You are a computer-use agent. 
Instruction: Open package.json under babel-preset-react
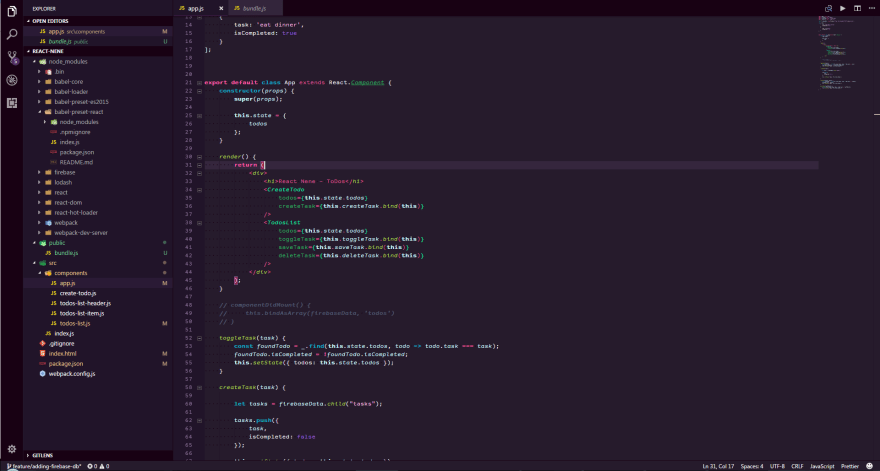click(x=98, y=152)
